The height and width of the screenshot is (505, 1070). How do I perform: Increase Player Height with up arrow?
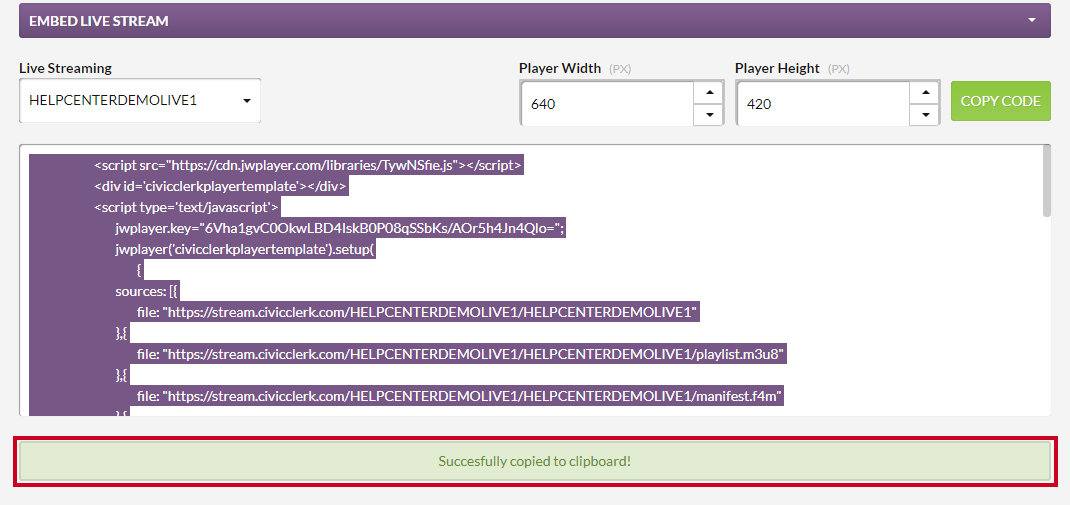[925, 92]
